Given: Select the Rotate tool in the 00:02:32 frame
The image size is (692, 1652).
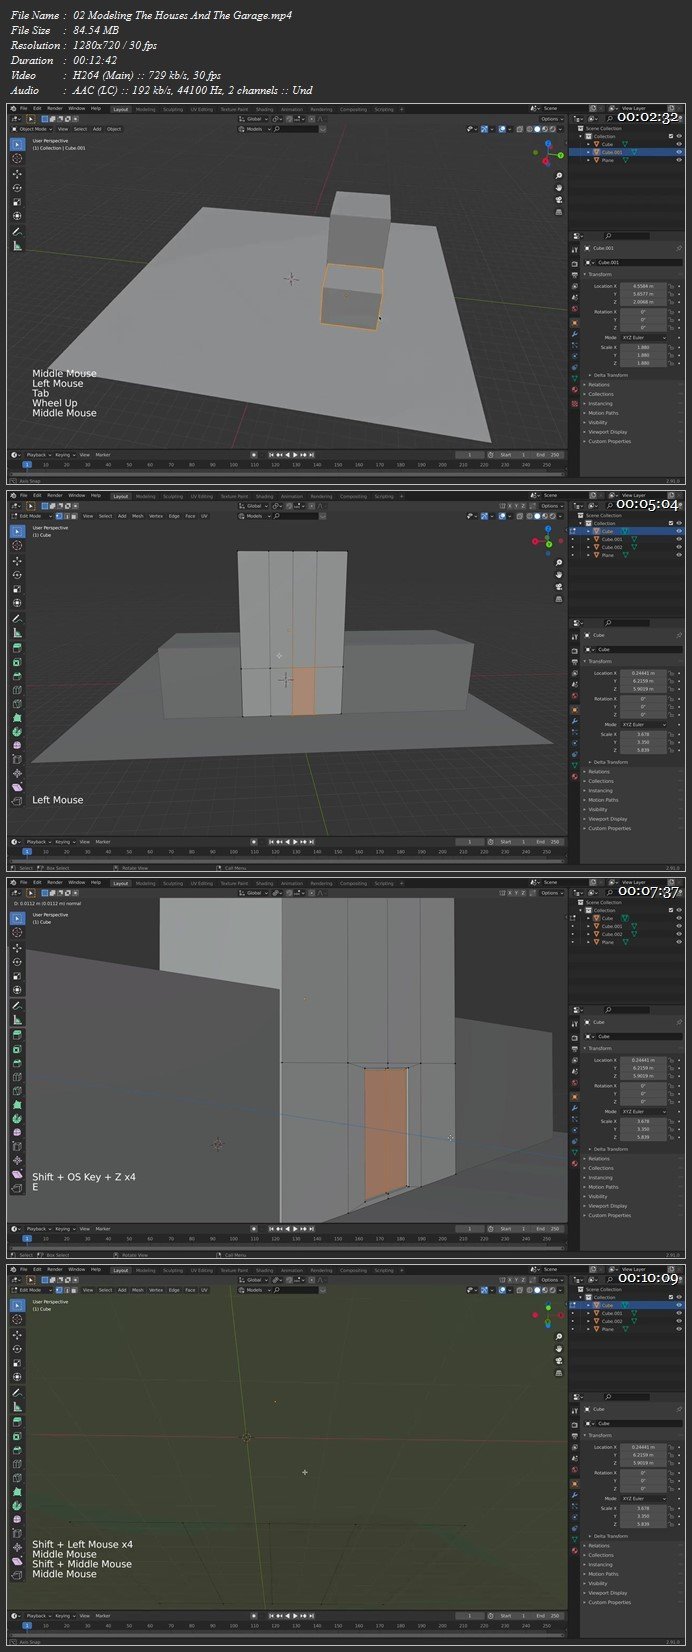Looking at the screenshot, I should 17,188.
